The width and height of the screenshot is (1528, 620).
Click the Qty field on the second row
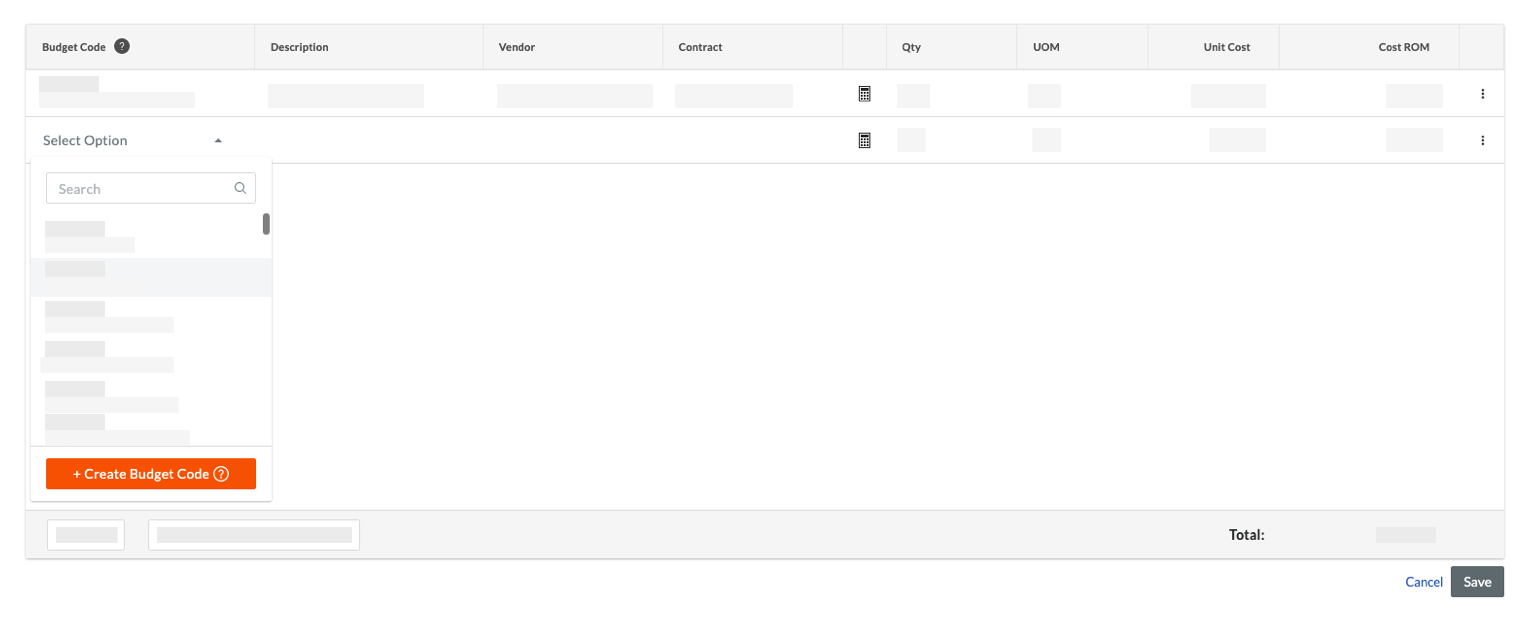(911, 140)
